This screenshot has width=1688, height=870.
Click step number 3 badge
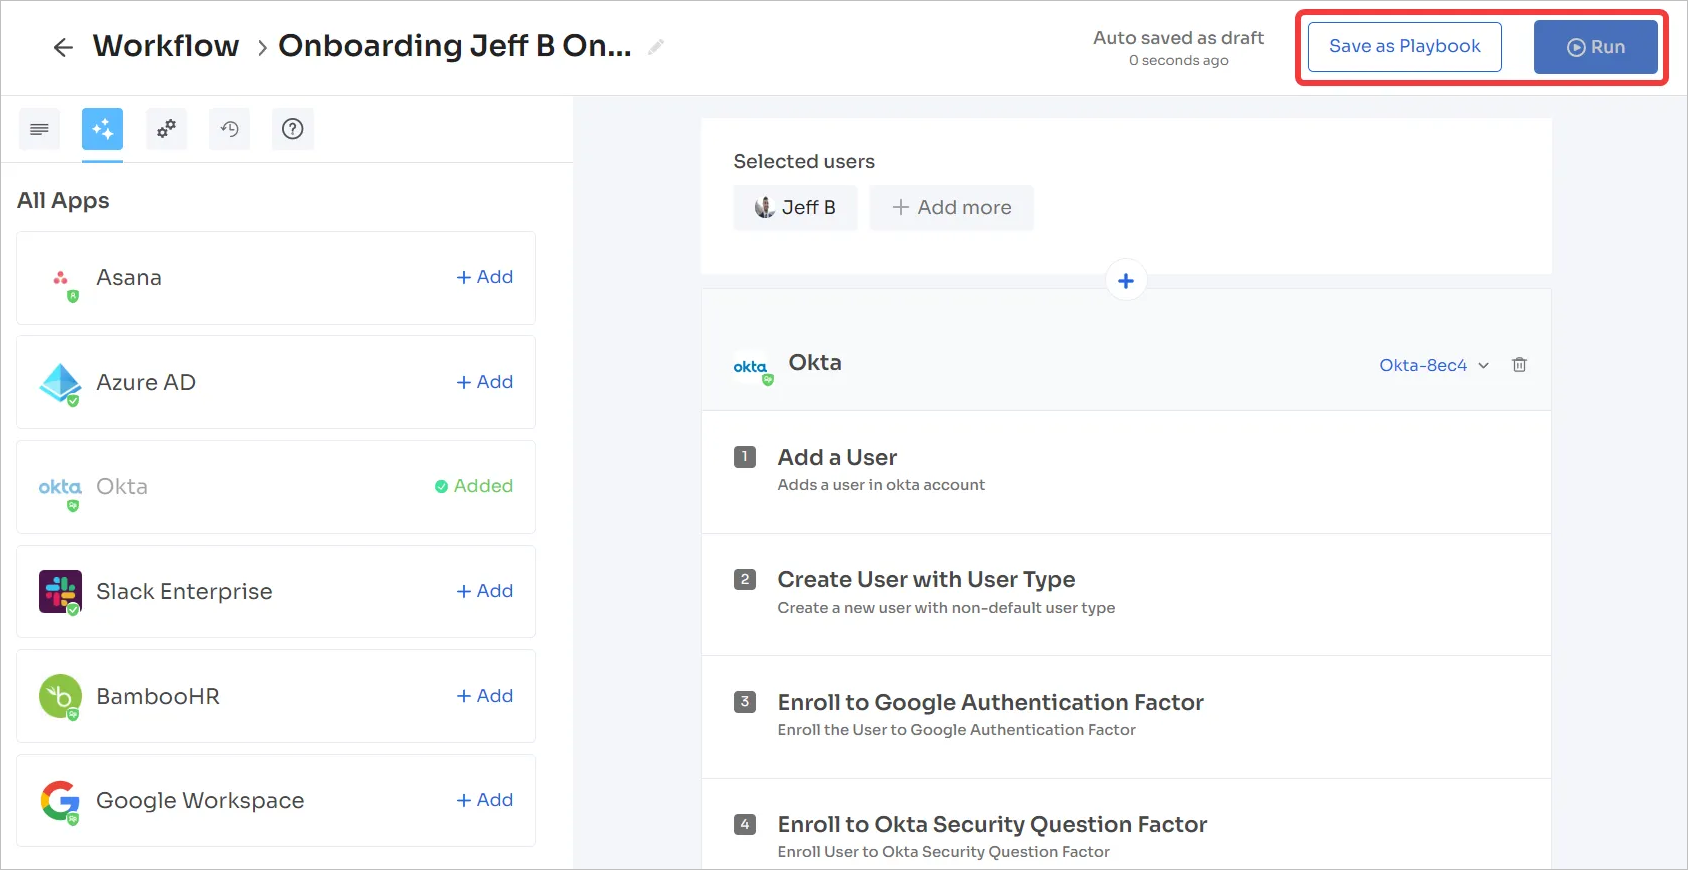745,702
